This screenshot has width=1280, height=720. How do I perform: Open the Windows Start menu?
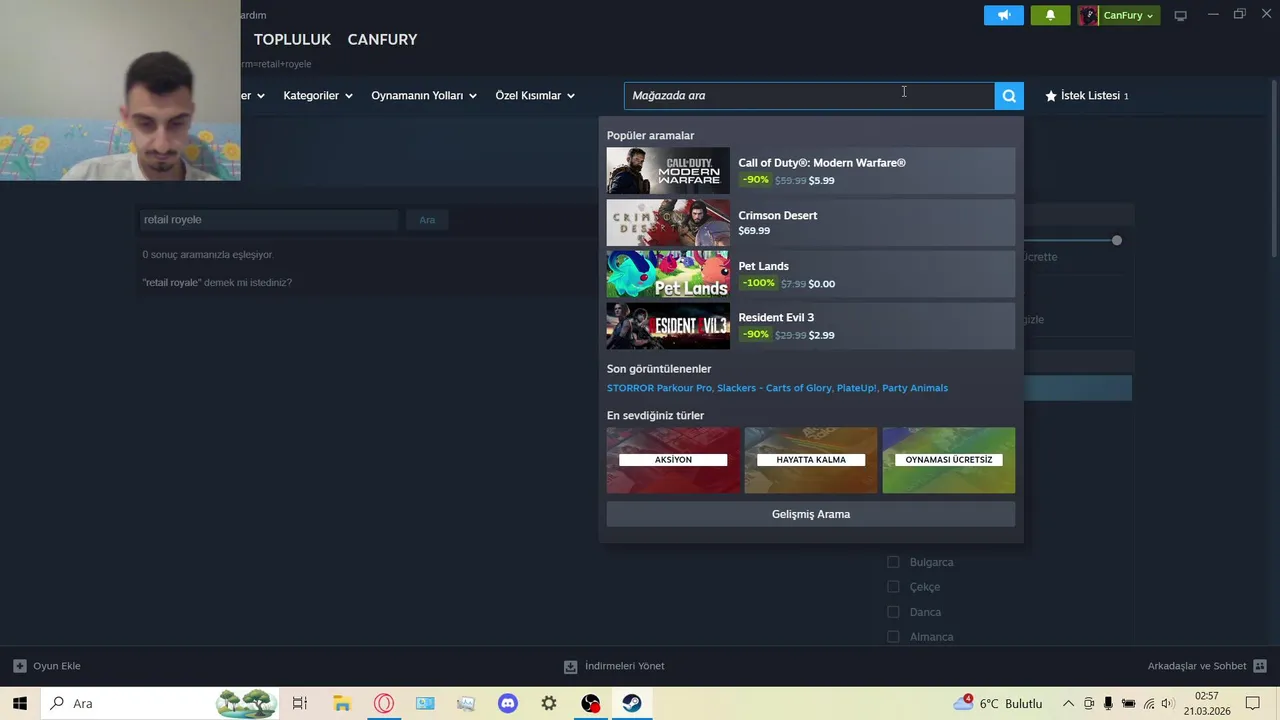(x=19, y=703)
